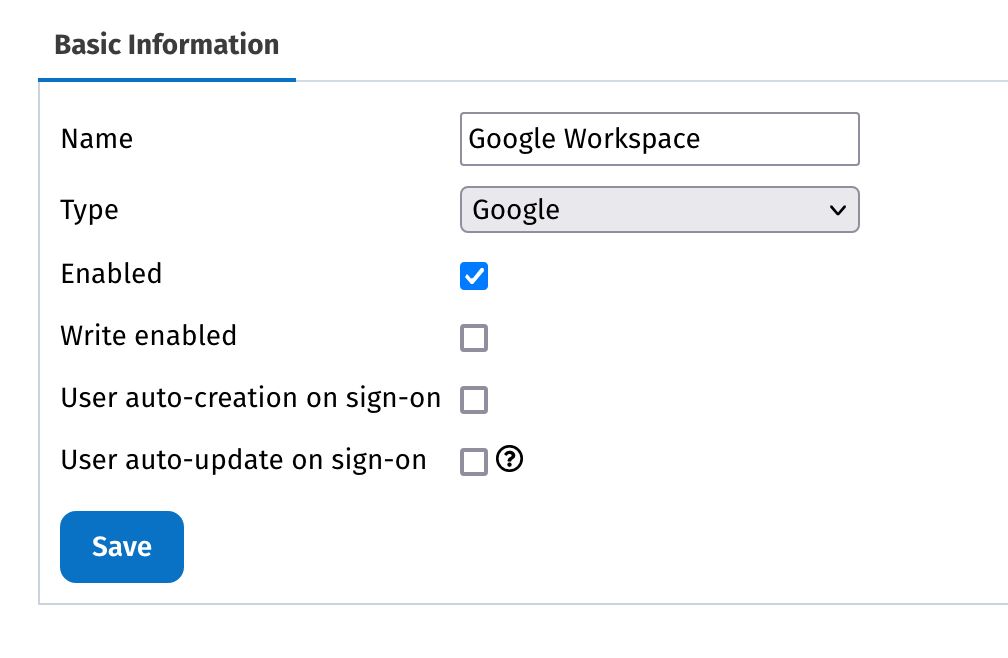Click User auto-creation on sign-on label
Image resolution: width=1008 pixels, height=658 pixels.
(251, 398)
